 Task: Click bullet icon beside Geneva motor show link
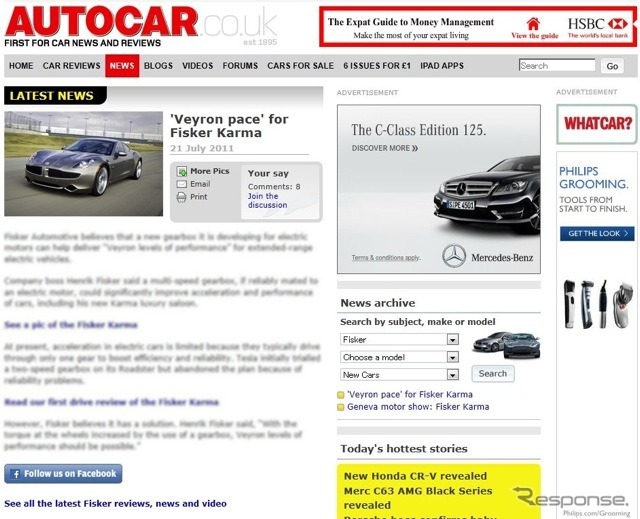click(x=340, y=407)
